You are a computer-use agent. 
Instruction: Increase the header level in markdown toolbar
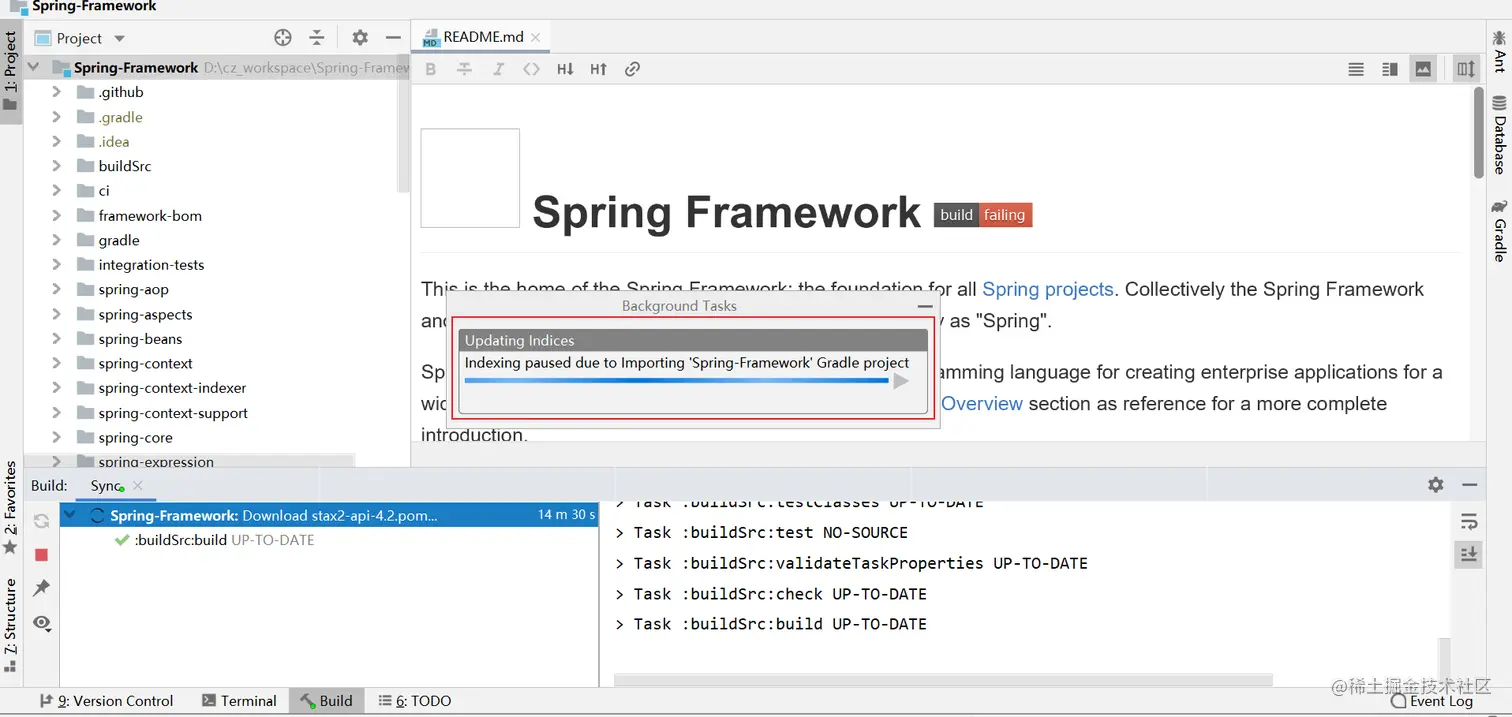[x=598, y=69]
